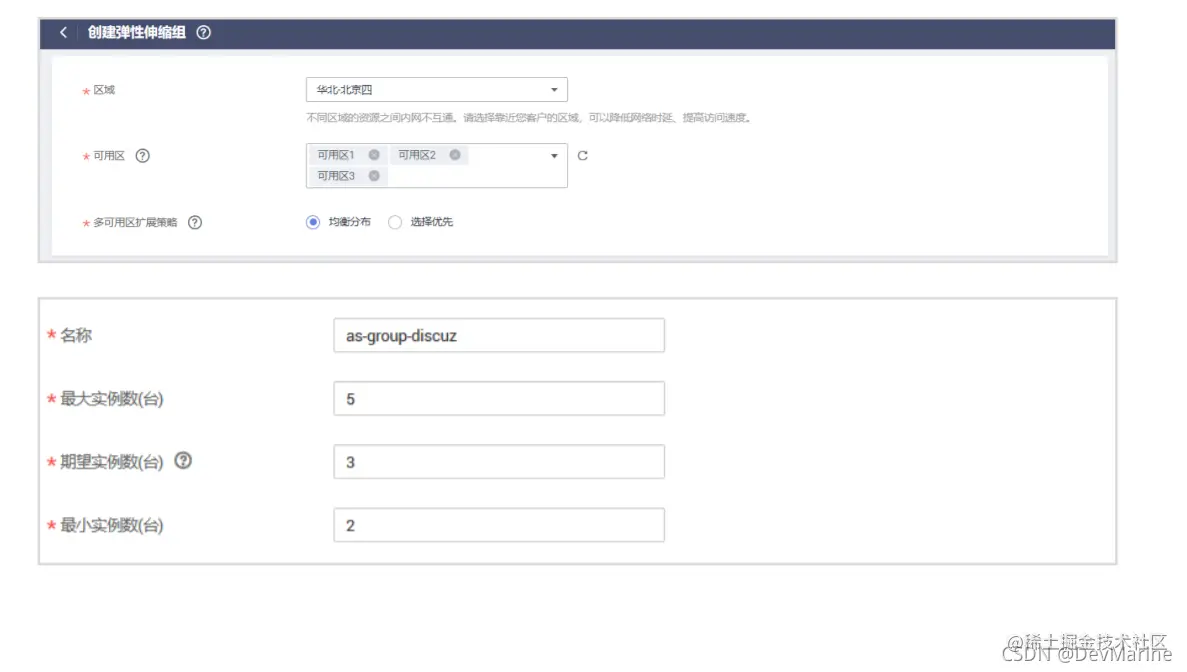
Task: Select the 可用区1 tag text
Action: tap(335, 155)
